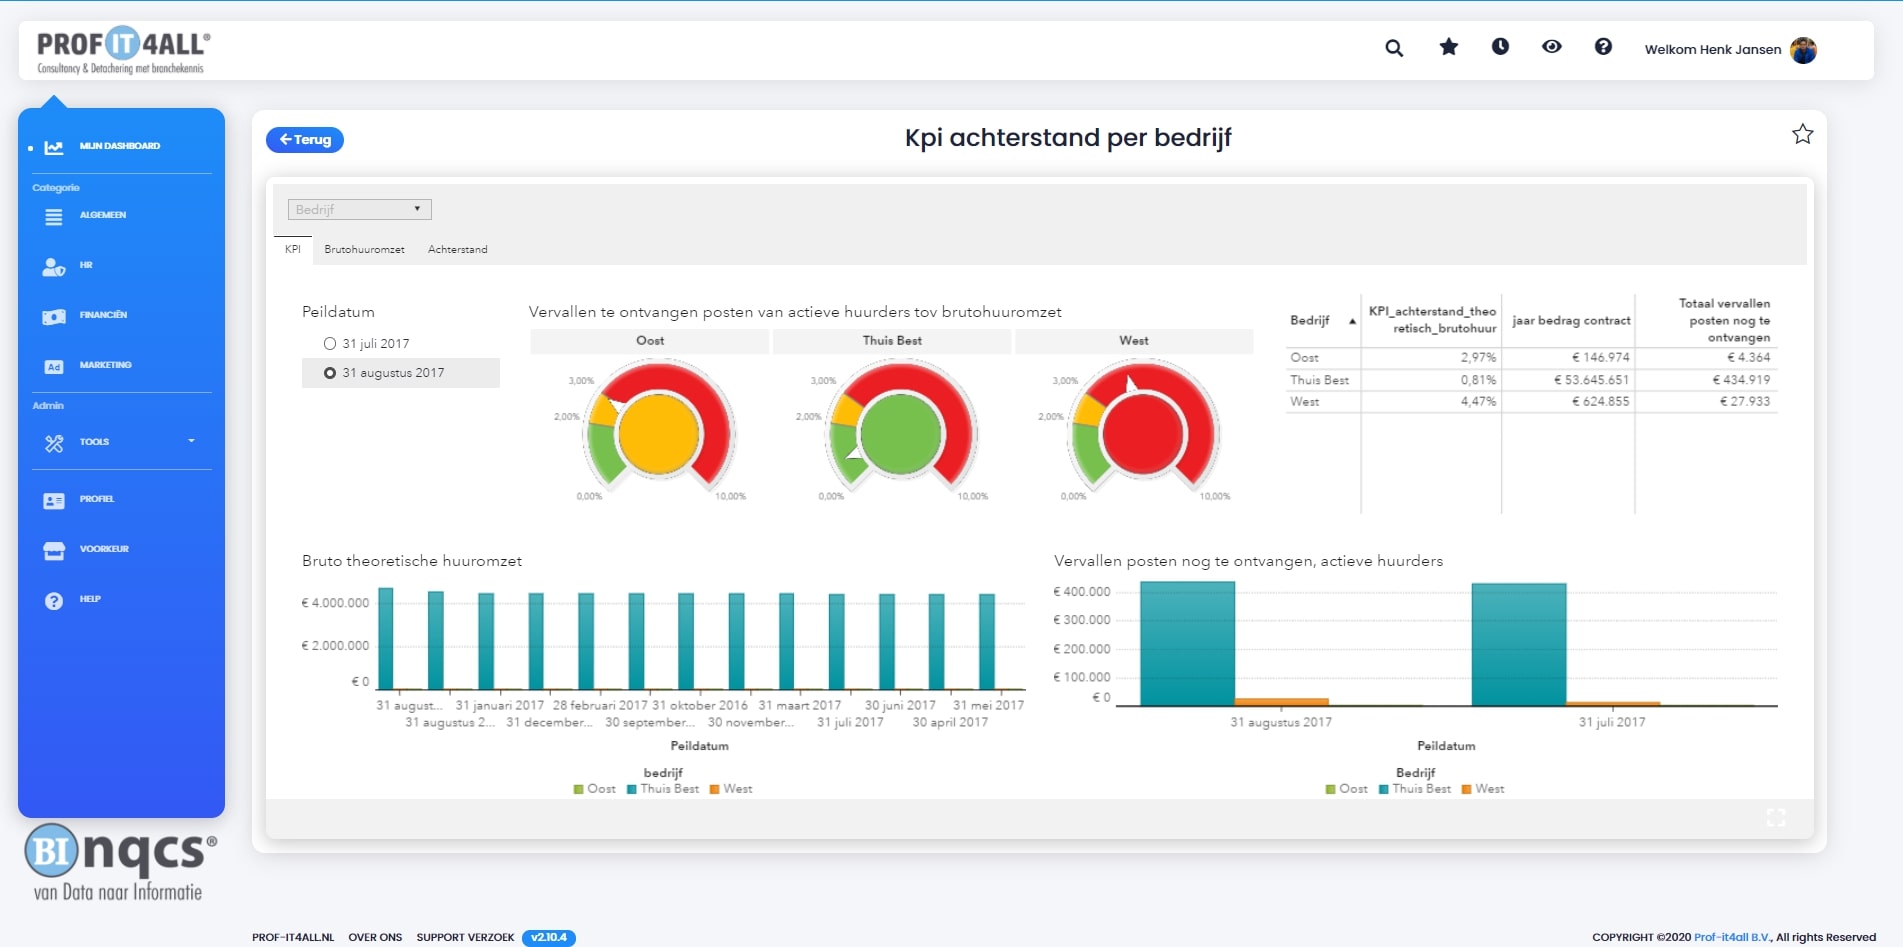Viewport: 1903px width, 947px height.
Task: Click the search magnifier icon in header
Action: (x=1393, y=48)
